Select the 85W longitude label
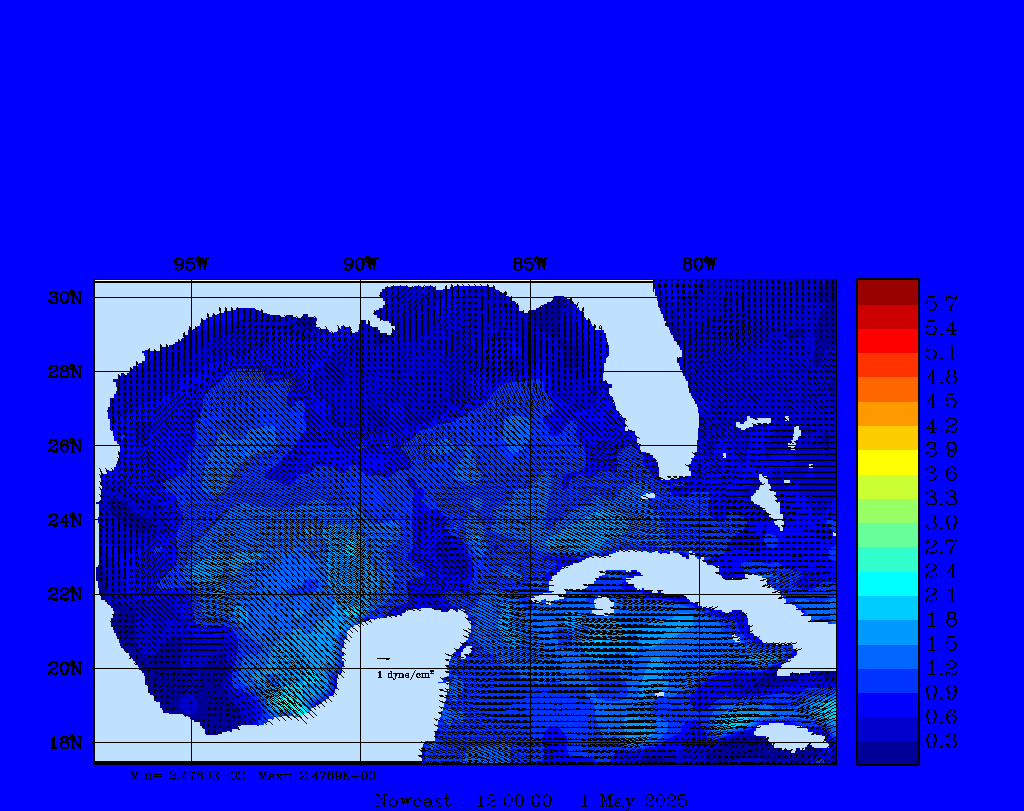 [530, 265]
